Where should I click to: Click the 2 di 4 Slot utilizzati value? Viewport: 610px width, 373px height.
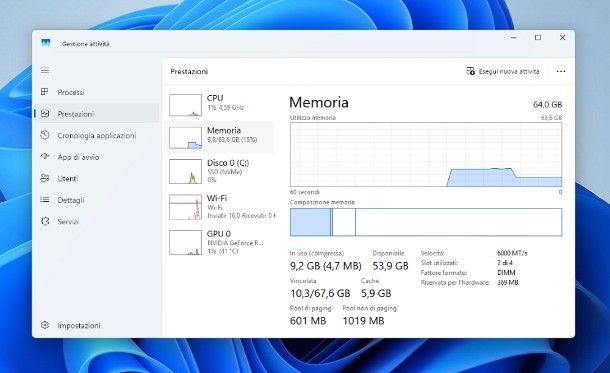(505, 263)
